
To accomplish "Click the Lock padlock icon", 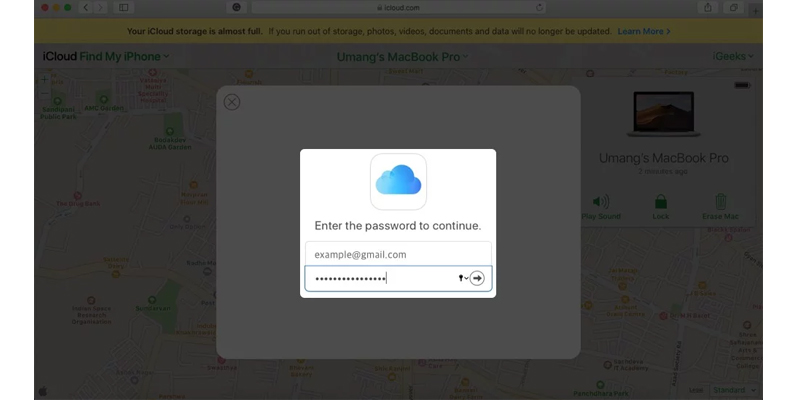I will pos(661,202).
